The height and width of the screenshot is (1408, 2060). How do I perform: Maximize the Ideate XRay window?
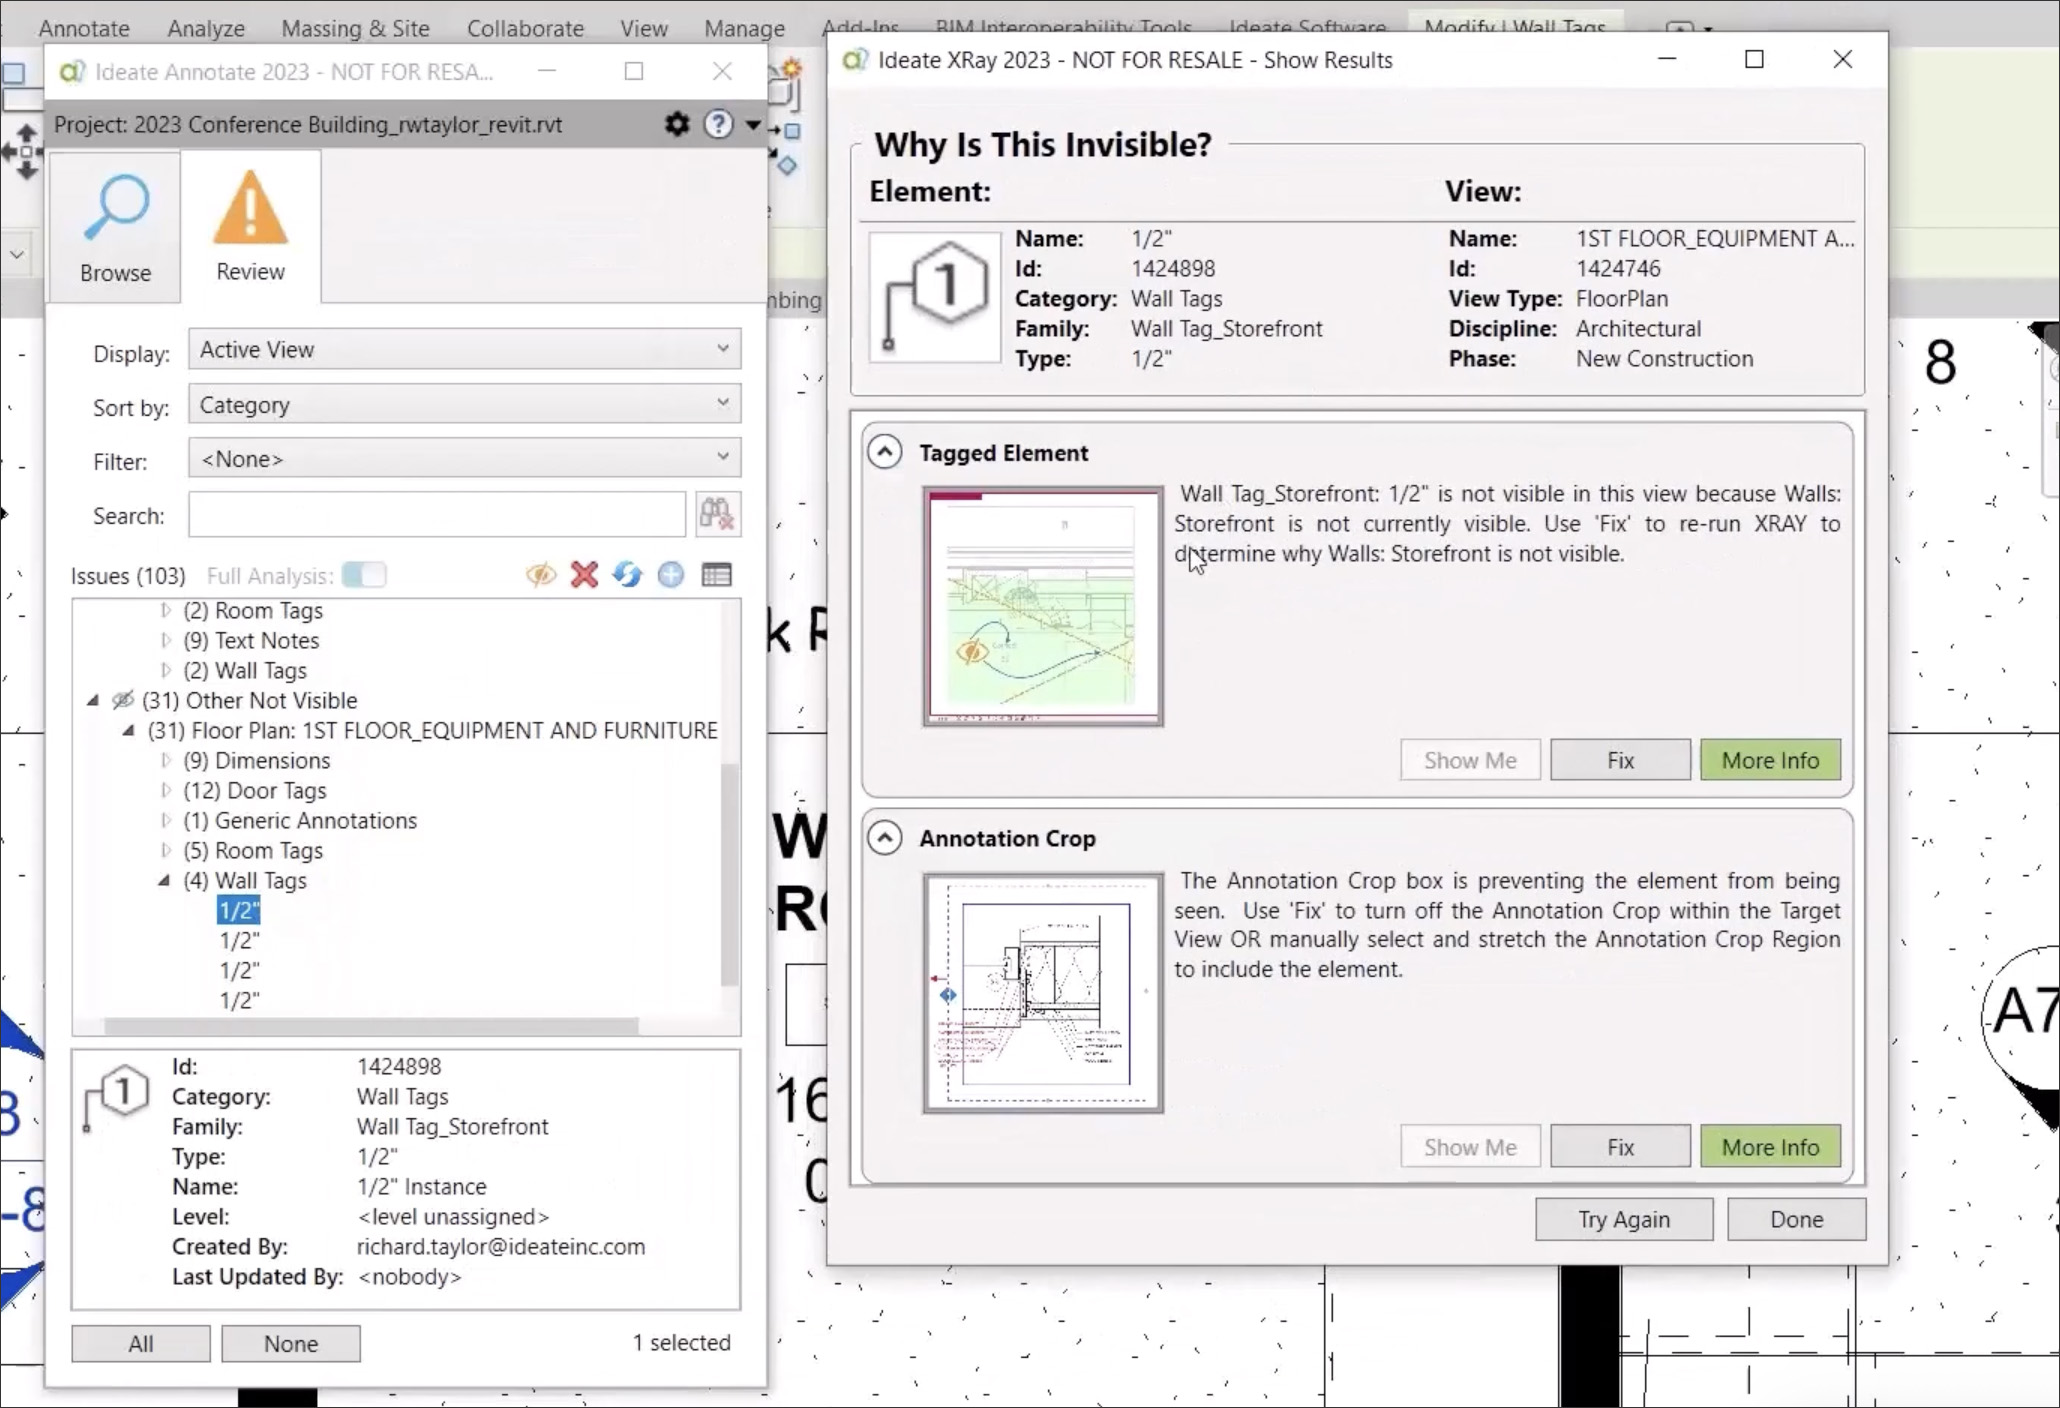(1754, 59)
